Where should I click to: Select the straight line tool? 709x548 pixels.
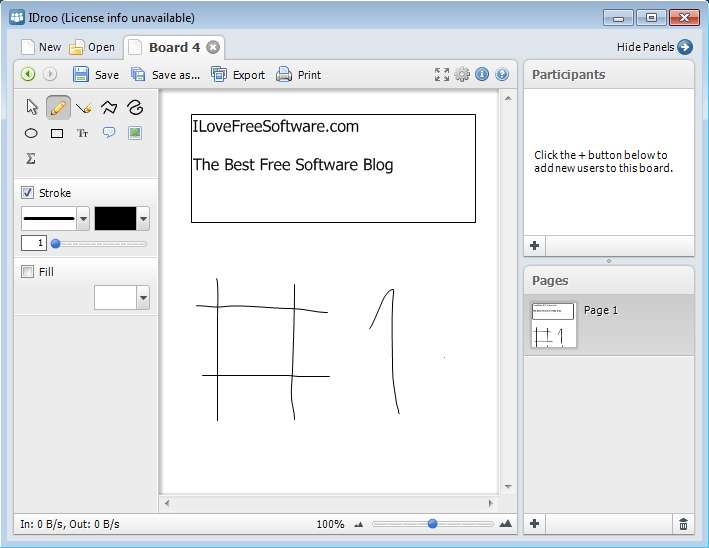click(x=84, y=108)
